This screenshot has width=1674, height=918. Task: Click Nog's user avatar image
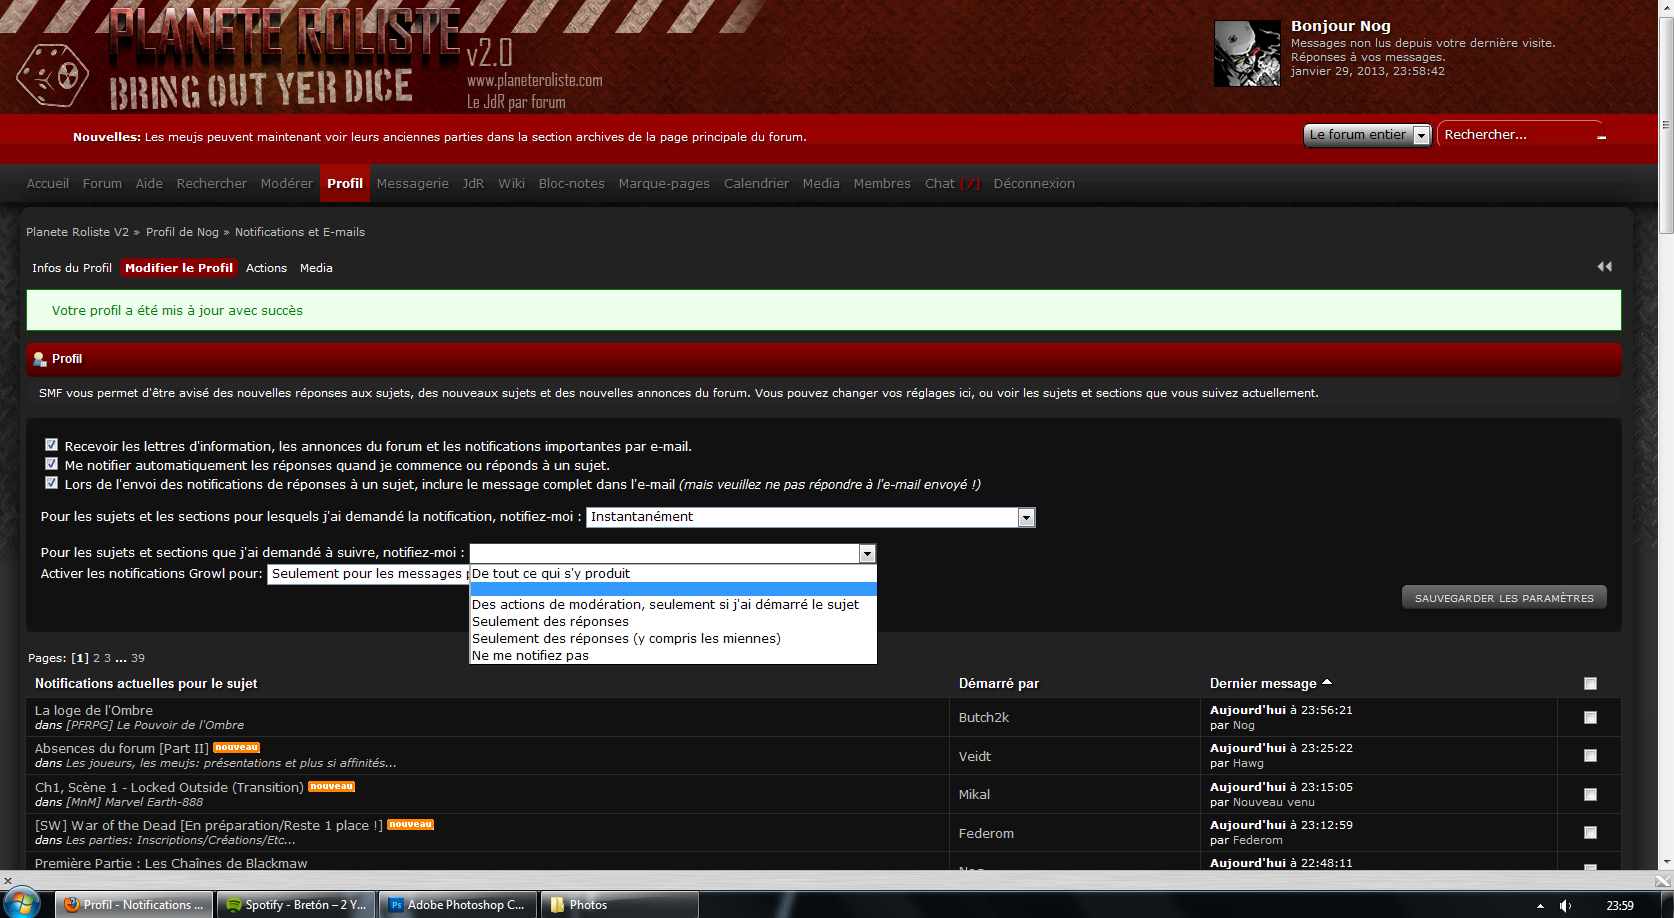[x=1246, y=53]
